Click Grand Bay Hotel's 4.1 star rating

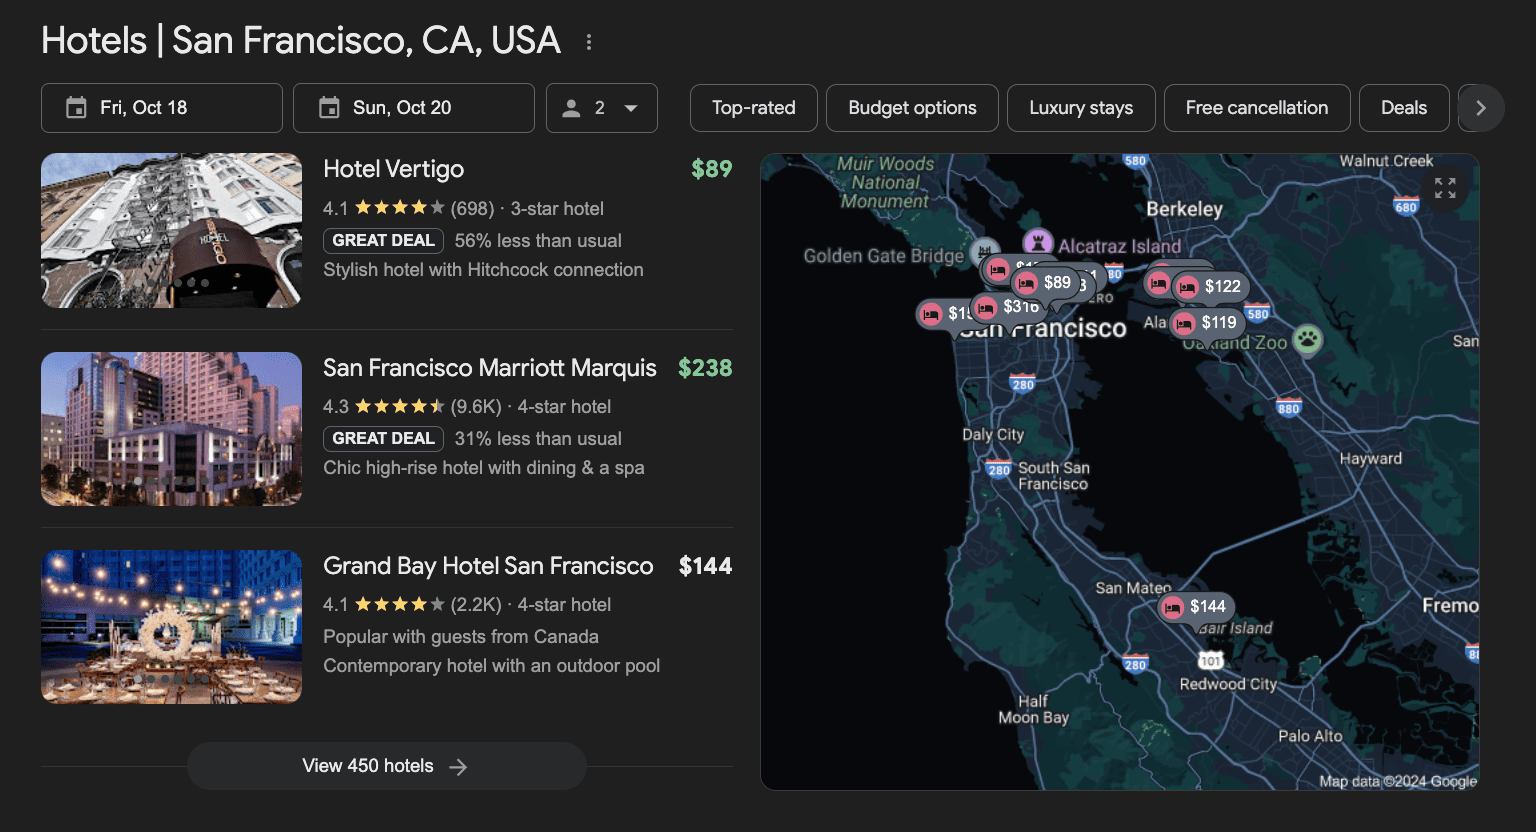pos(383,604)
